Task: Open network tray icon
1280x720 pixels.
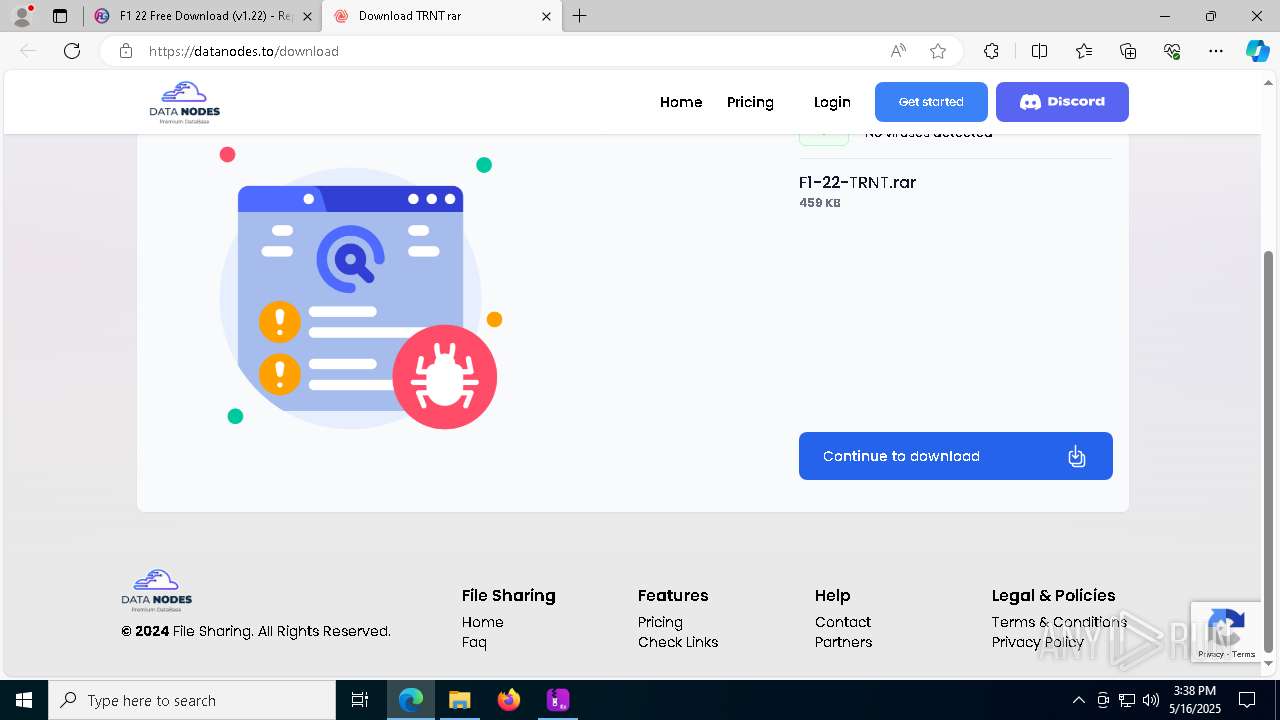Action: pos(1127,700)
